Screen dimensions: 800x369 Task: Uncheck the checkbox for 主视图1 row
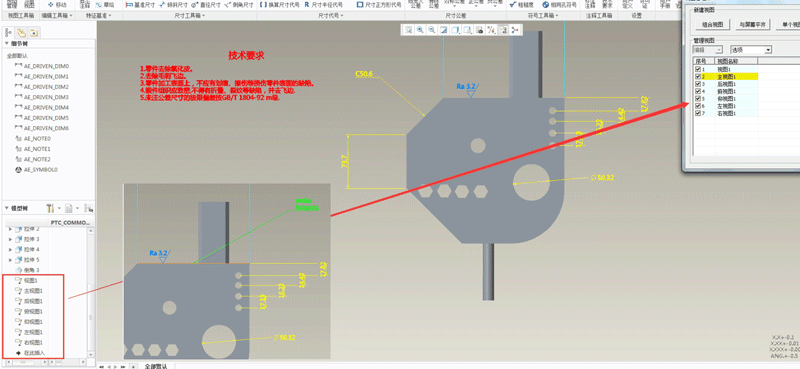pos(697,76)
